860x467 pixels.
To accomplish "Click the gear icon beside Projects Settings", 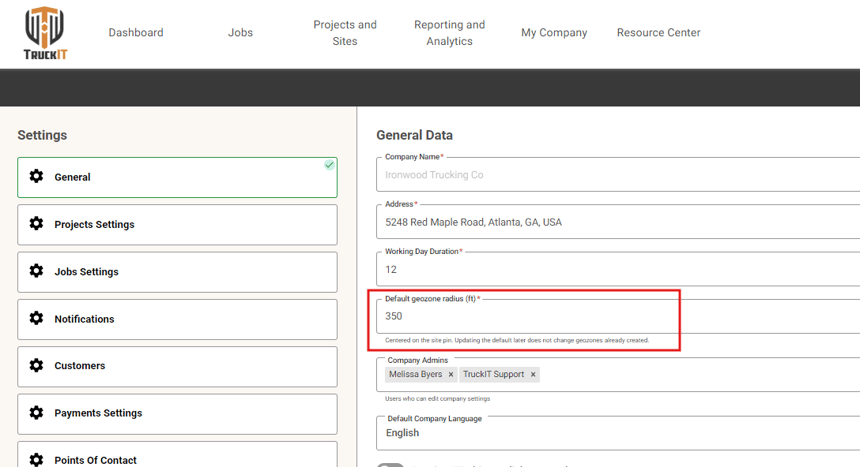I will (36, 223).
